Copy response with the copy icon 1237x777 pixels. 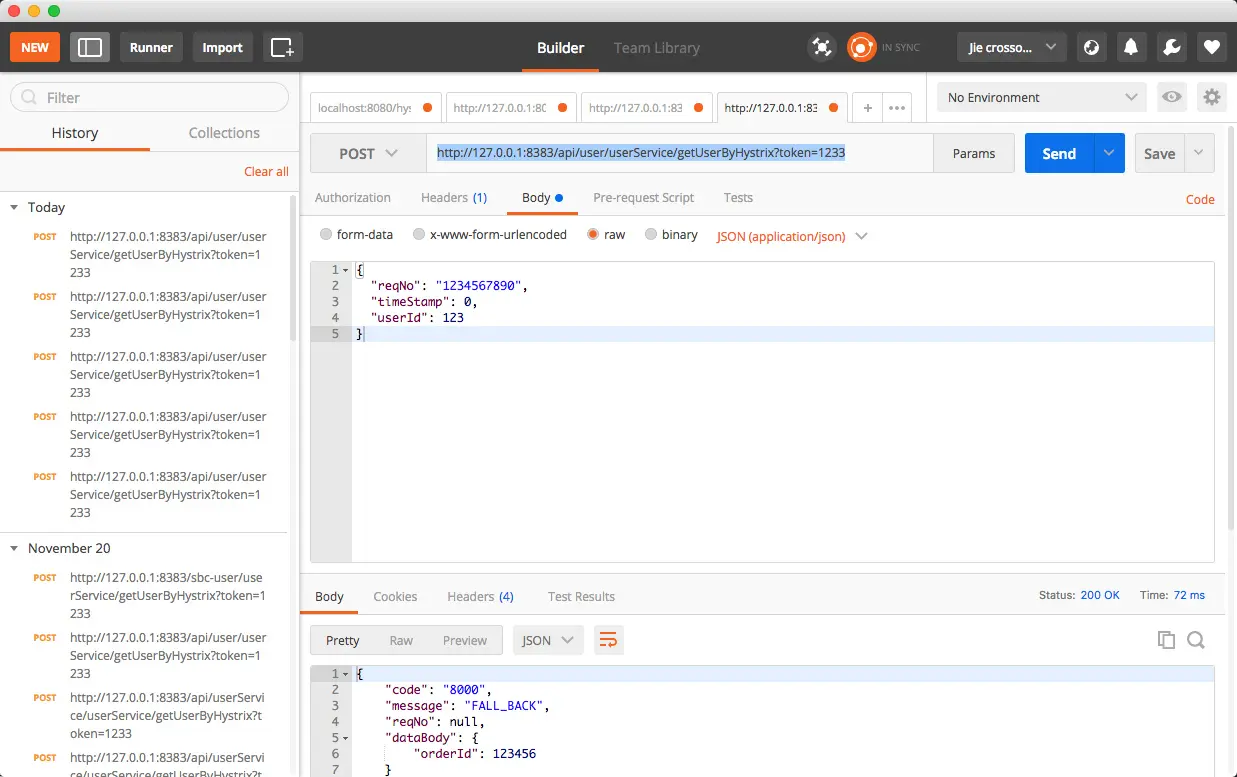click(x=1166, y=640)
